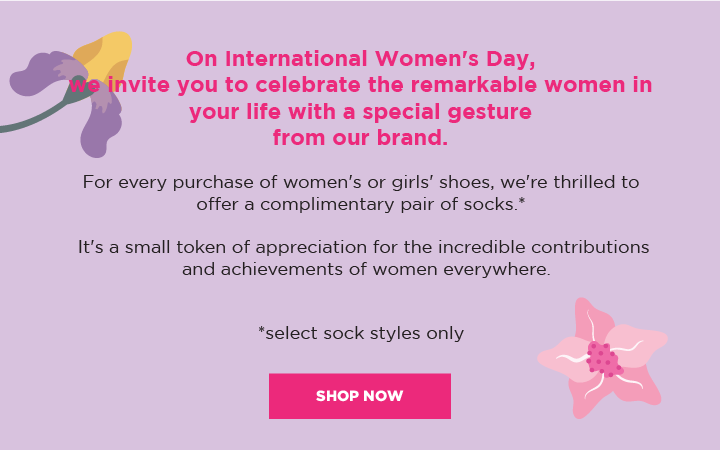Click the headline line "from our brand."
This screenshot has height=450, width=720.
(x=360, y=137)
